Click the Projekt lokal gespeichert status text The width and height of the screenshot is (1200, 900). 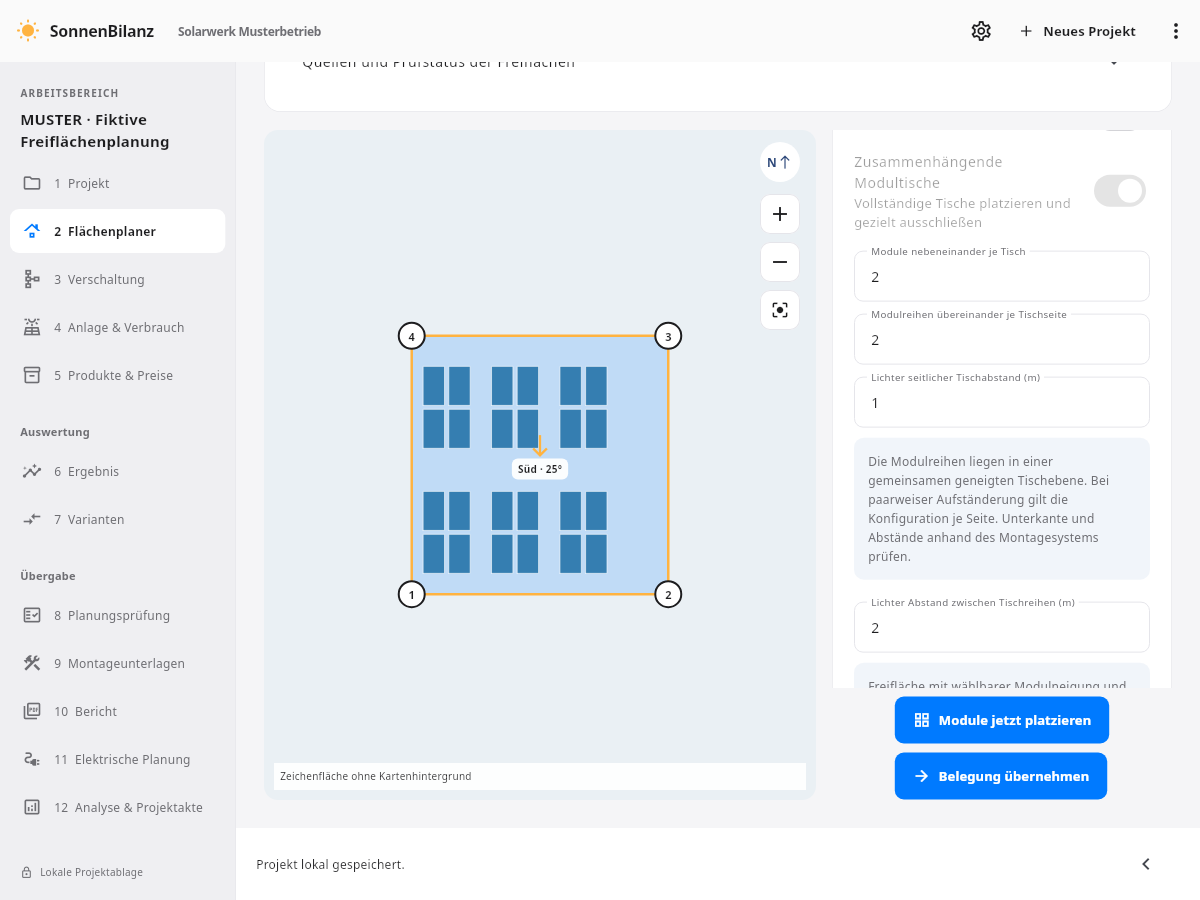(x=330, y=864)
